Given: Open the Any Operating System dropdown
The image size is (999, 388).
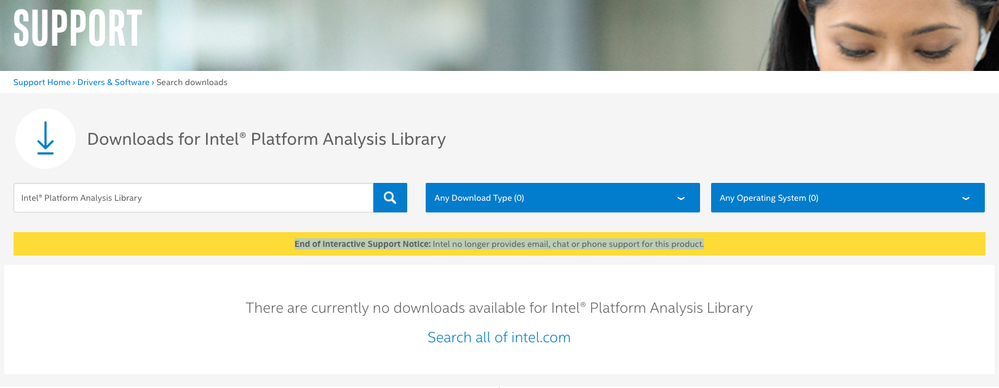Looking at the screenshot, I should tap(847, 198).
